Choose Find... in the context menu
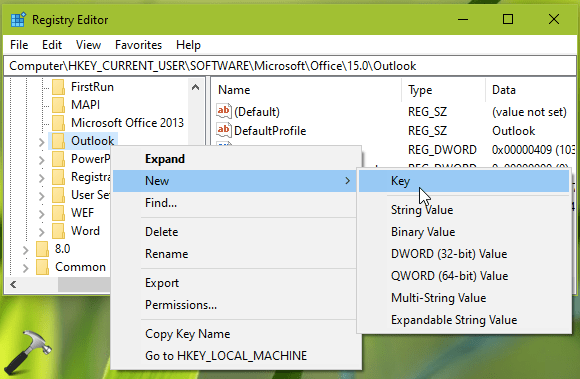580x379 pixels. tap(235, 203)
